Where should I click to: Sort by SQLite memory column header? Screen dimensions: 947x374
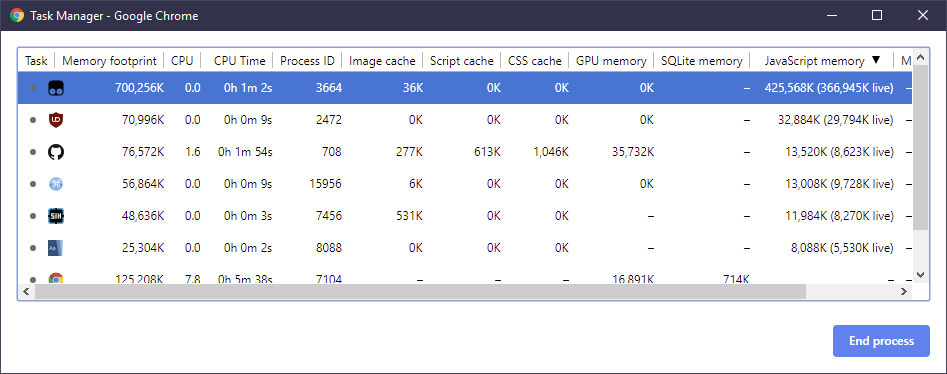701,60
